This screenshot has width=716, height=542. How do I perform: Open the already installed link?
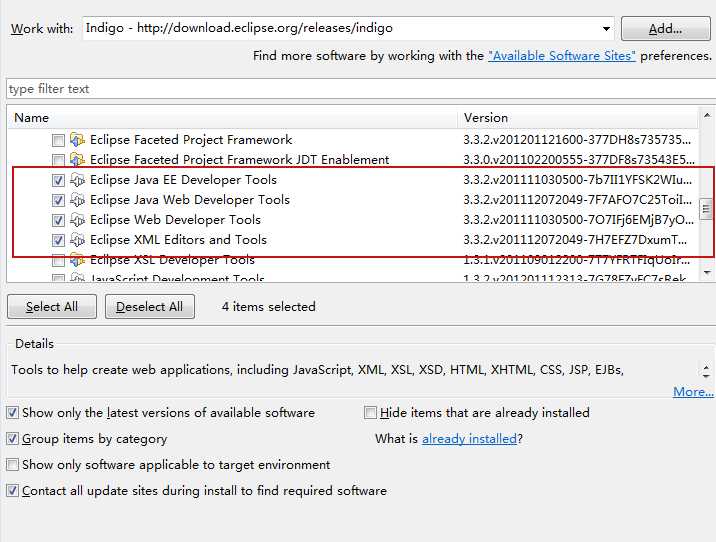469,439
